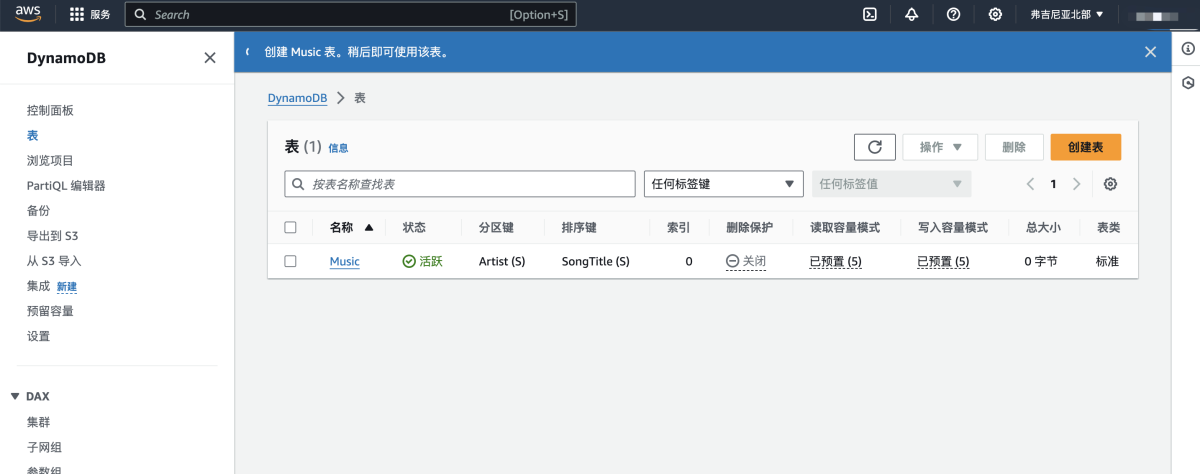Click the SongTitle (S) sort key cell
Screen dimensions: 1200x474
coord(596,261)
